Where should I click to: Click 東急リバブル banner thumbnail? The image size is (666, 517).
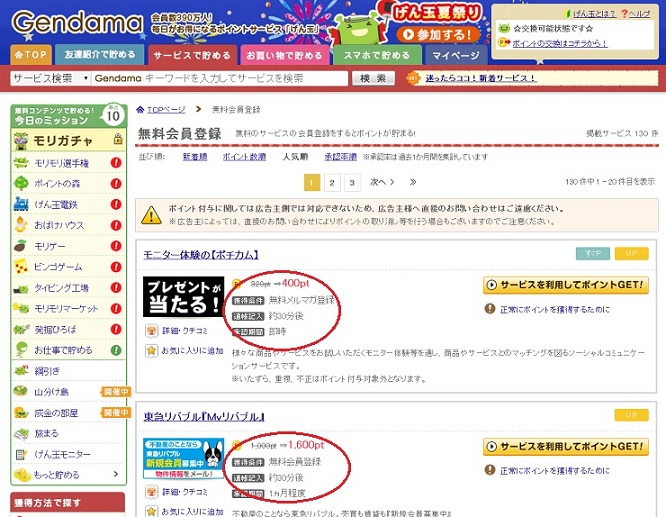[183, 458]
